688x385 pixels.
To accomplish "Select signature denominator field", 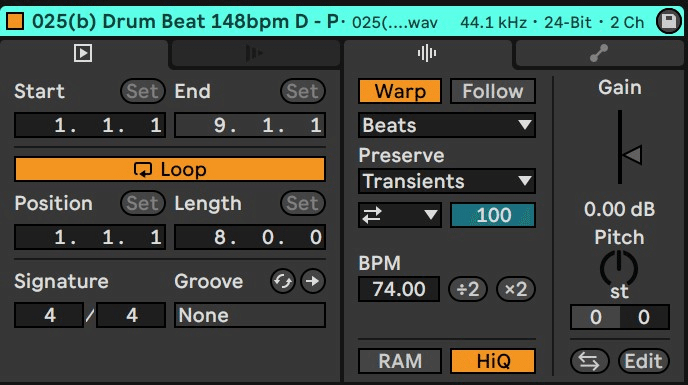I will click(x=131, y=315).
